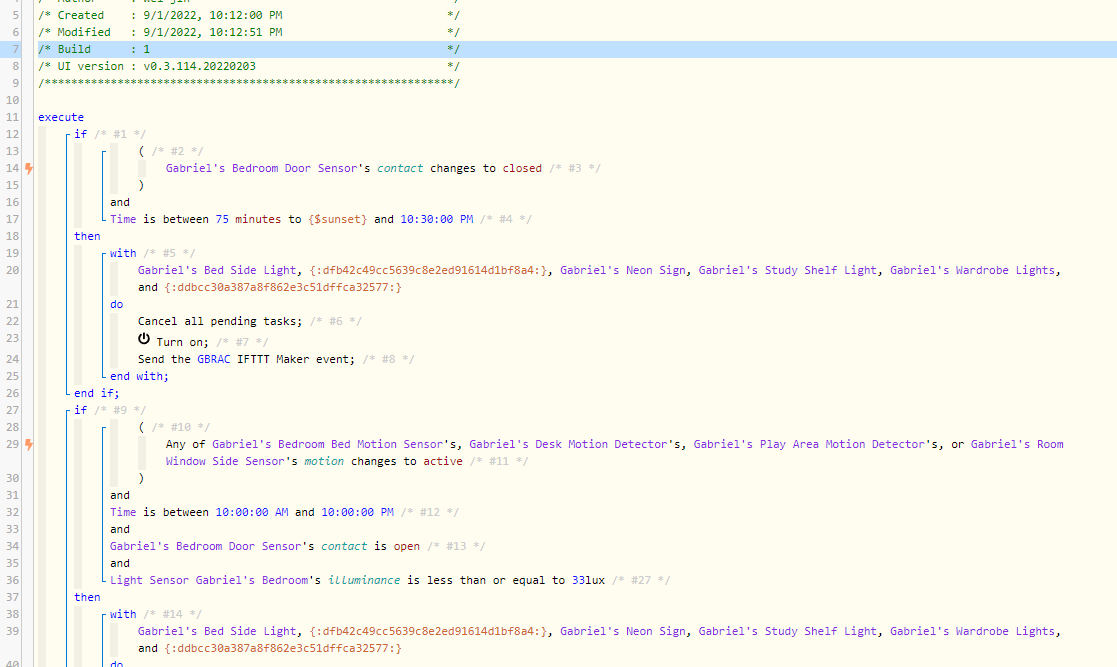
Task: Click the Created date 9/1/2022, 10:12:00 PM line
Action: pyautogui.click(x=249, y=15)
